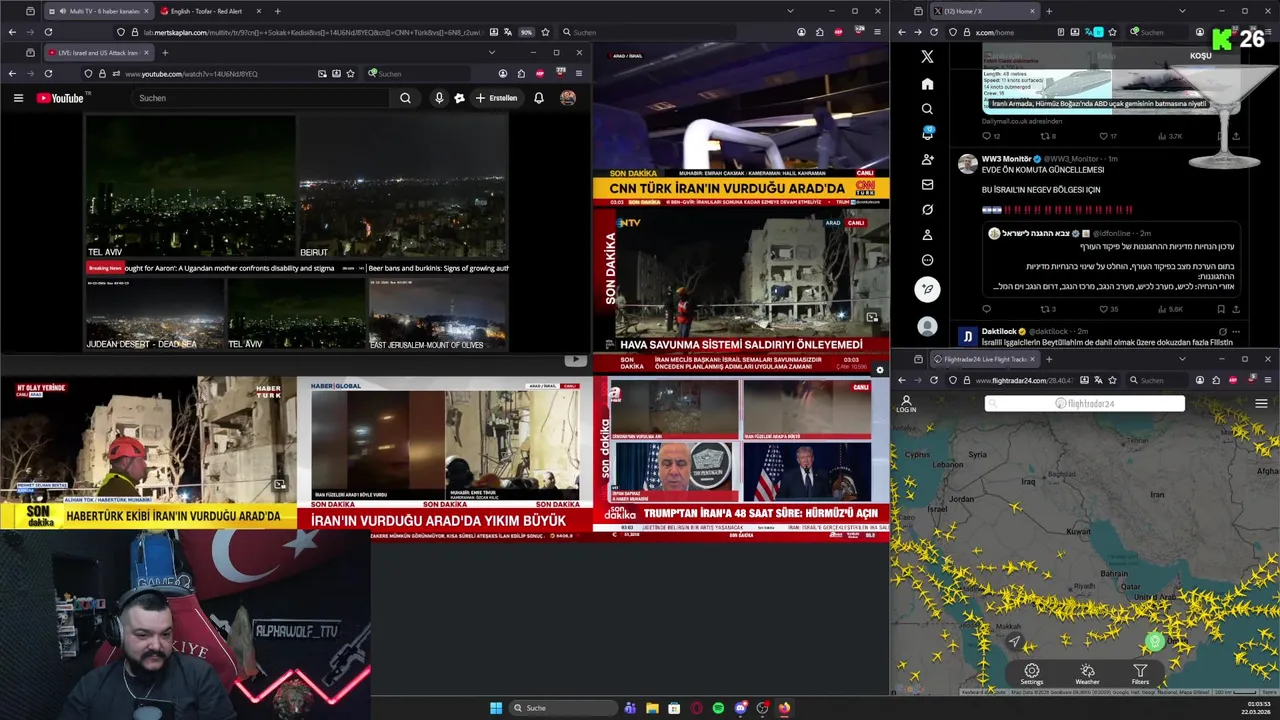Open Flightradar24 Weather layers
The width and height of the screenshot is (1280, 720).
click(1087, 675)
